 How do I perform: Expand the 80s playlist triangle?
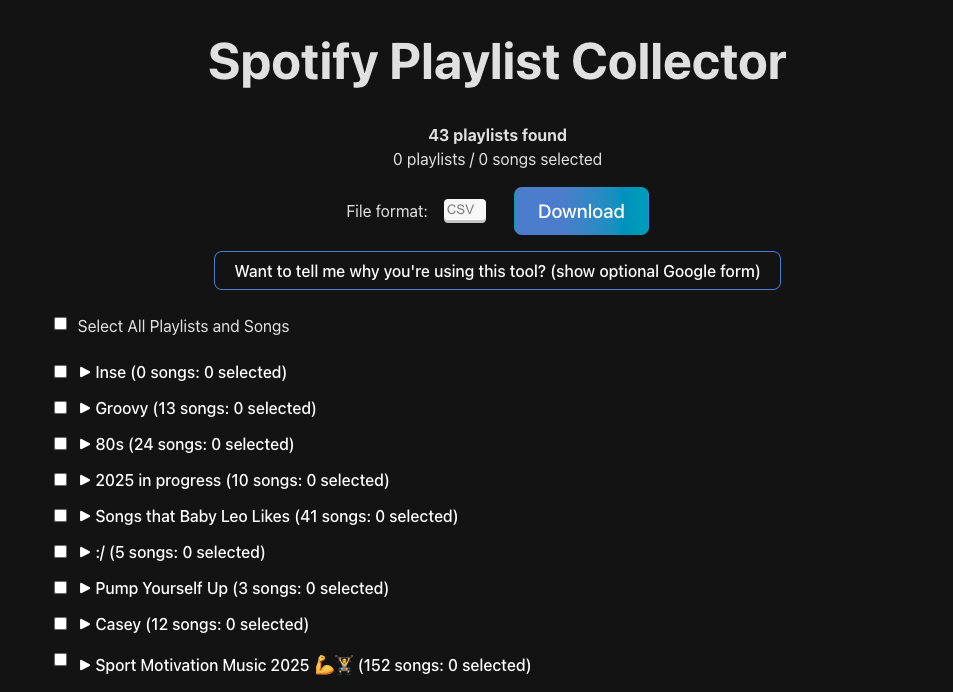[85, 444]
